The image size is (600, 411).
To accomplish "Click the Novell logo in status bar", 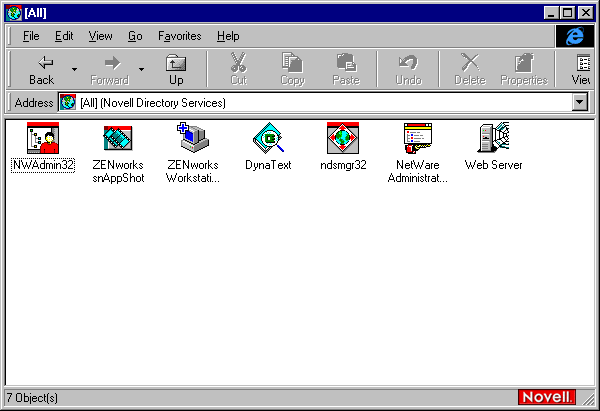I will [x=547, y=397].
